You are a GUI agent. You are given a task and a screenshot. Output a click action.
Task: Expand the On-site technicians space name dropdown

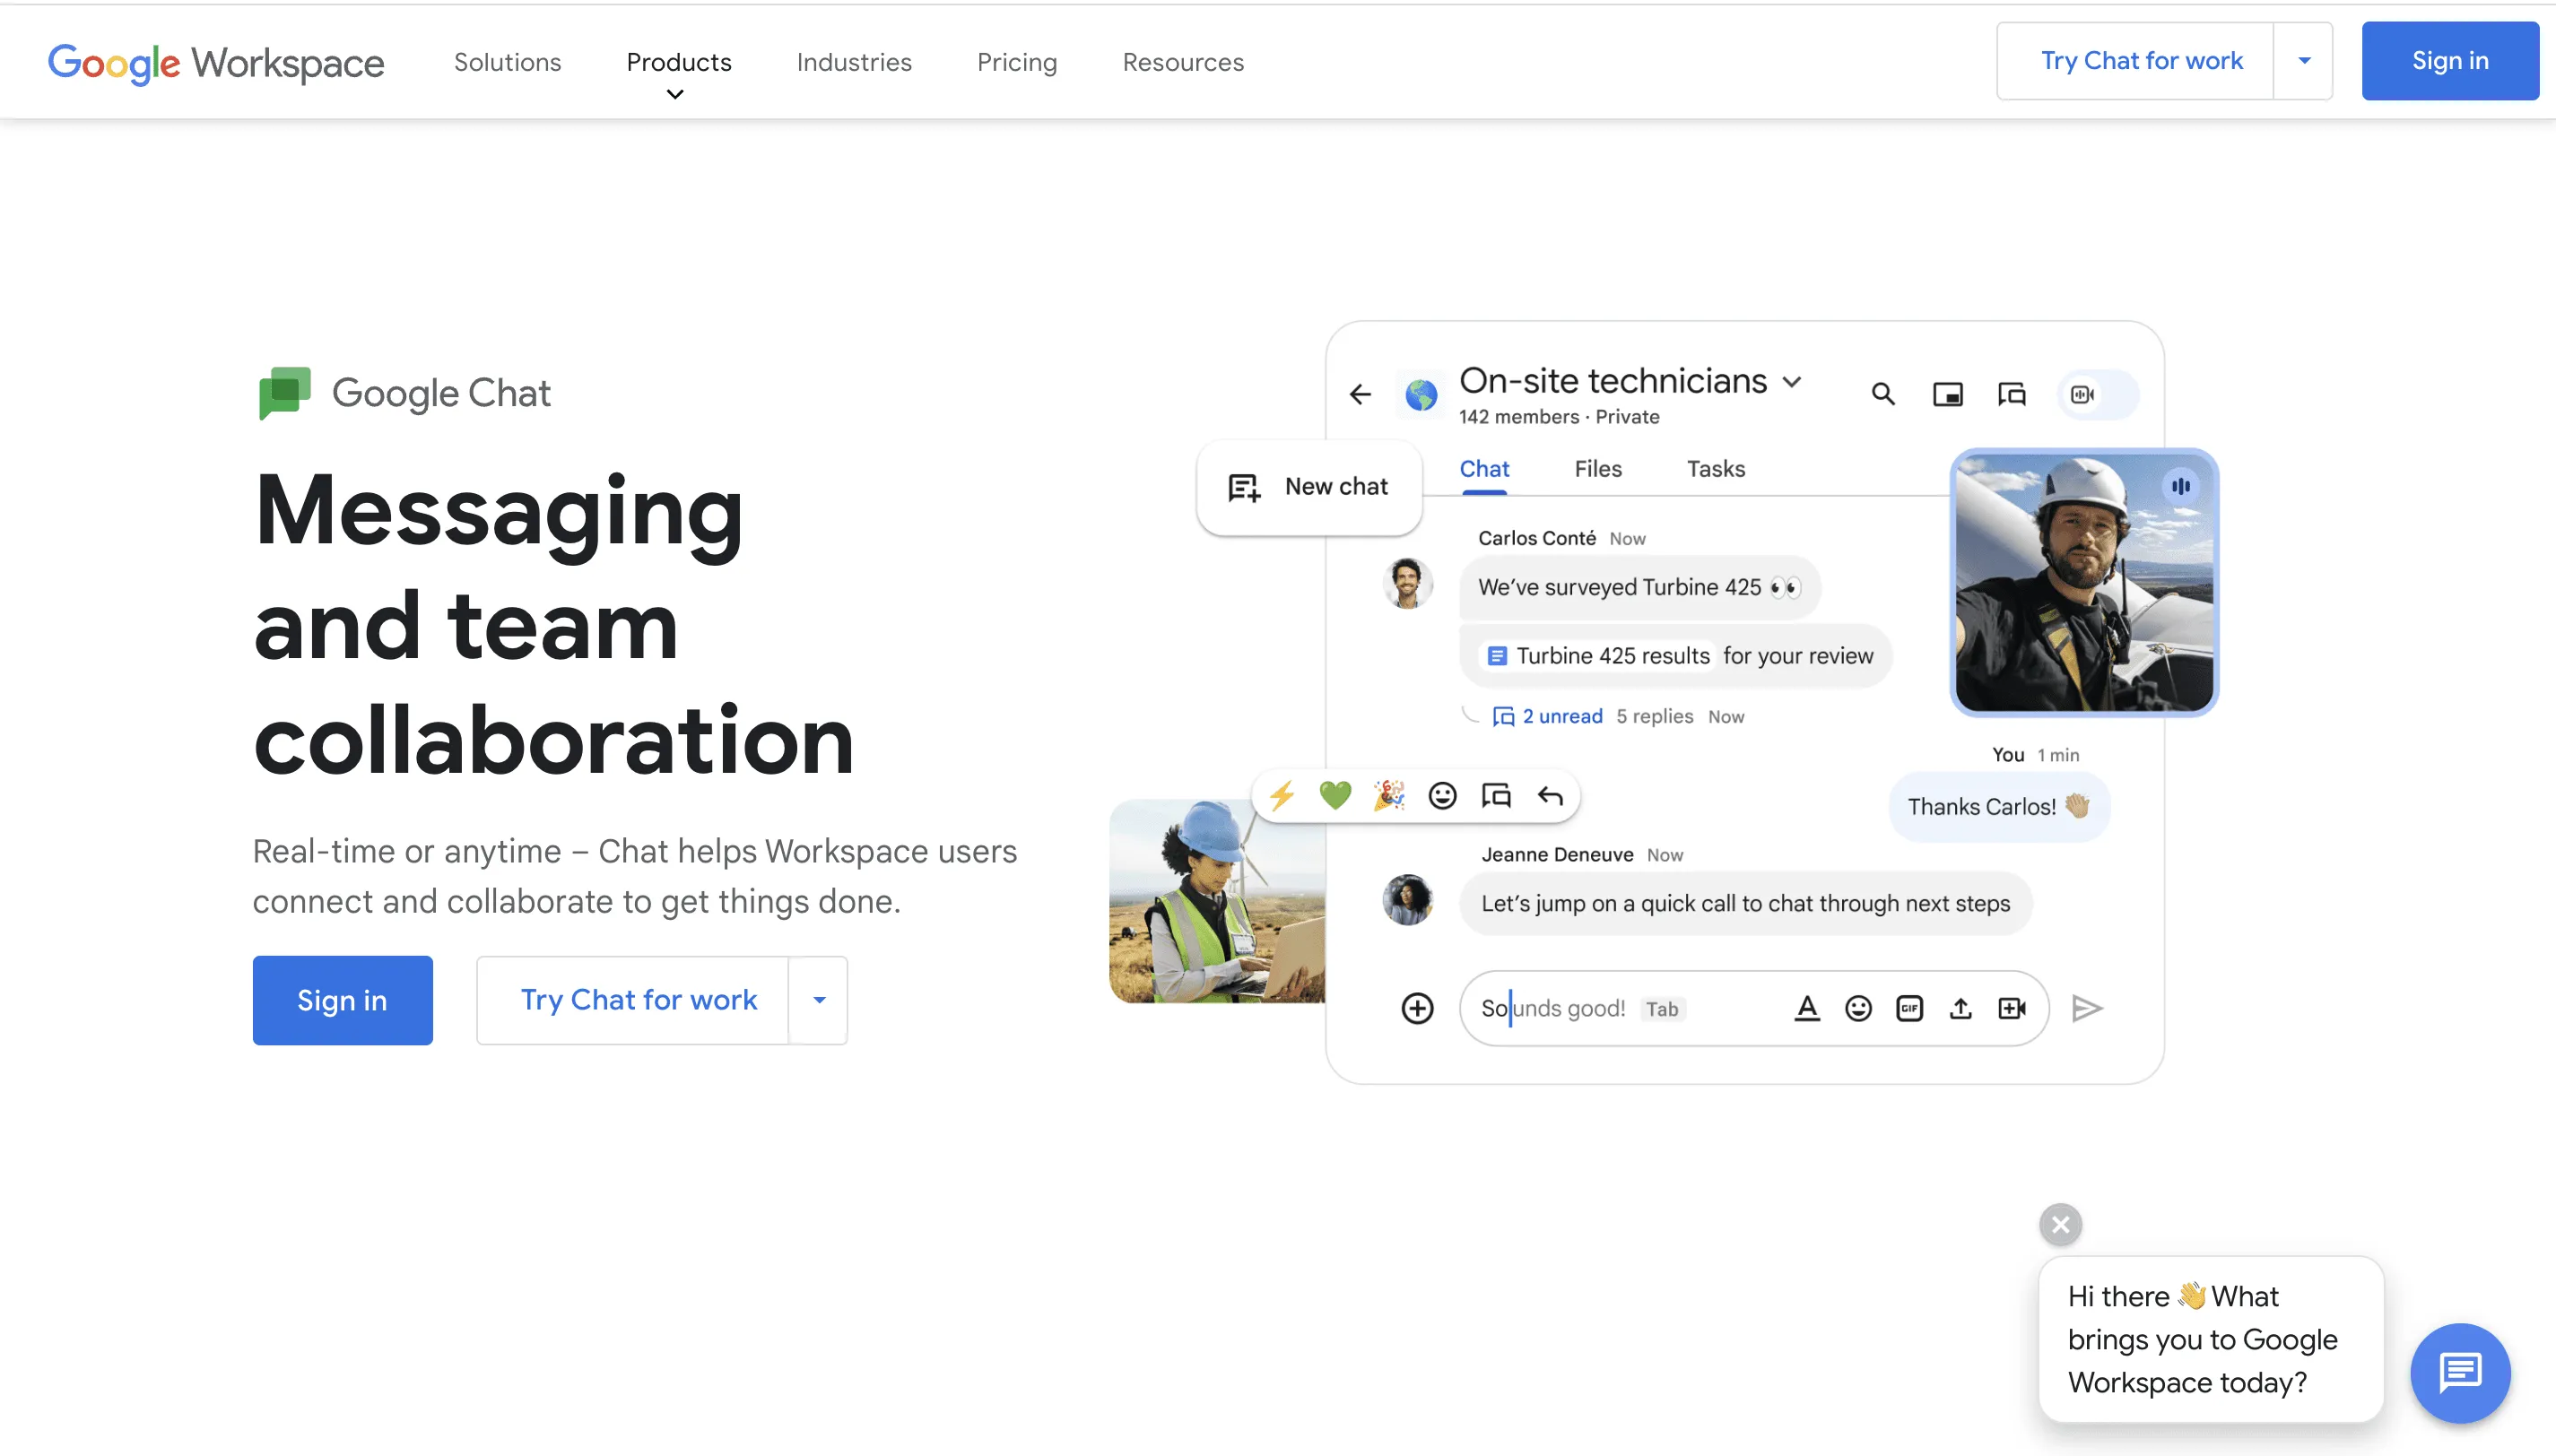point(1791,381)
